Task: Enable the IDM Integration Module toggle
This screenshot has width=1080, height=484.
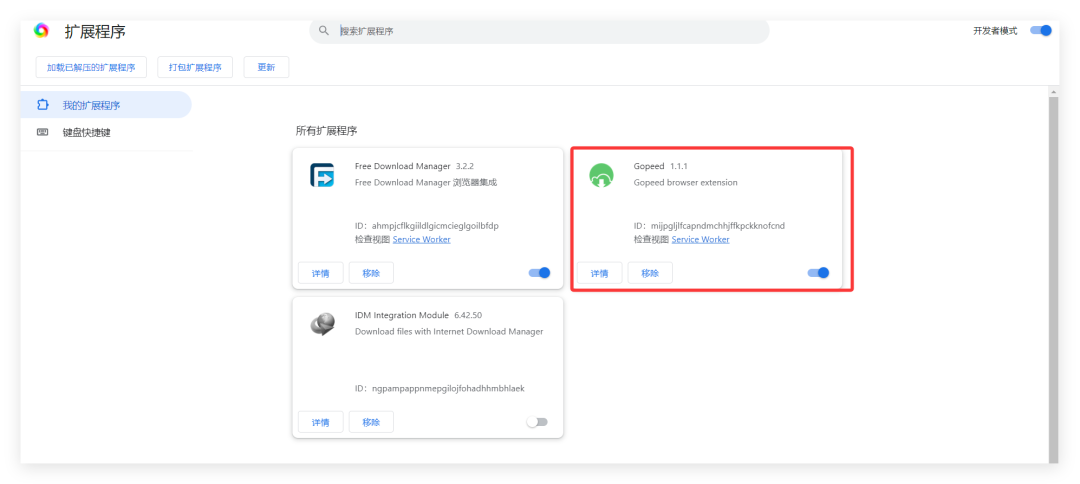Action: 538,422
